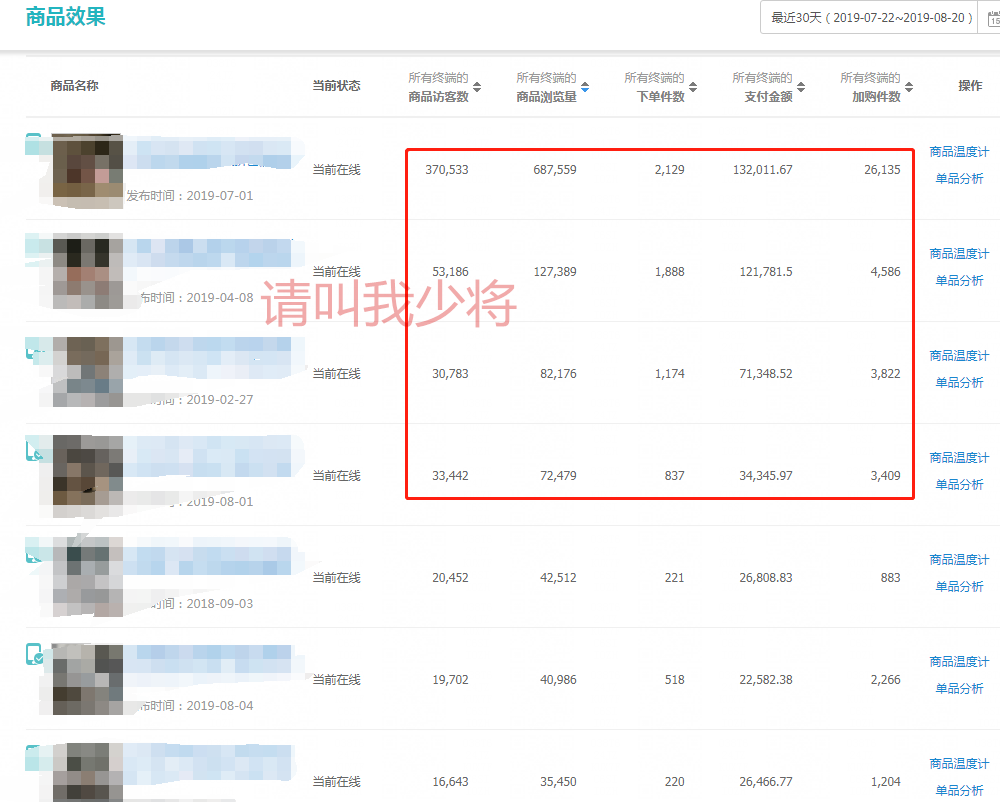Screen dimensions: 1000x802
Task: Sort by 加购件数 using its sort arrows
Action: pyautogui.click(x=909, y=87)
